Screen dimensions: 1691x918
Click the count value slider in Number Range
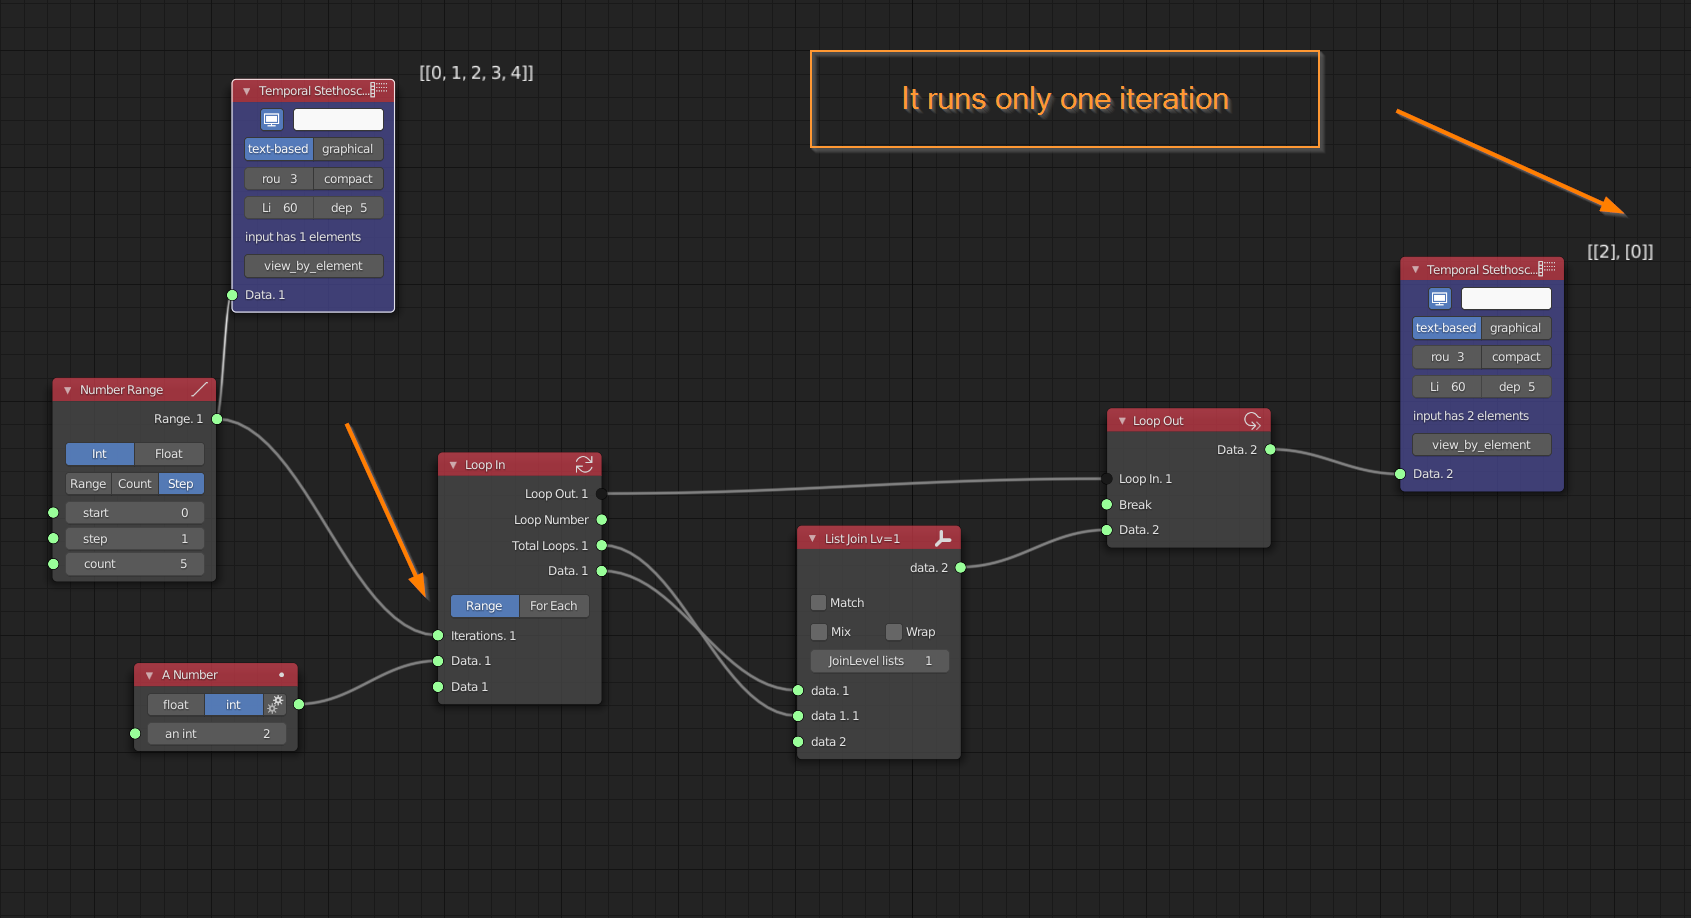pyautogui.click(x=135, y=564)
